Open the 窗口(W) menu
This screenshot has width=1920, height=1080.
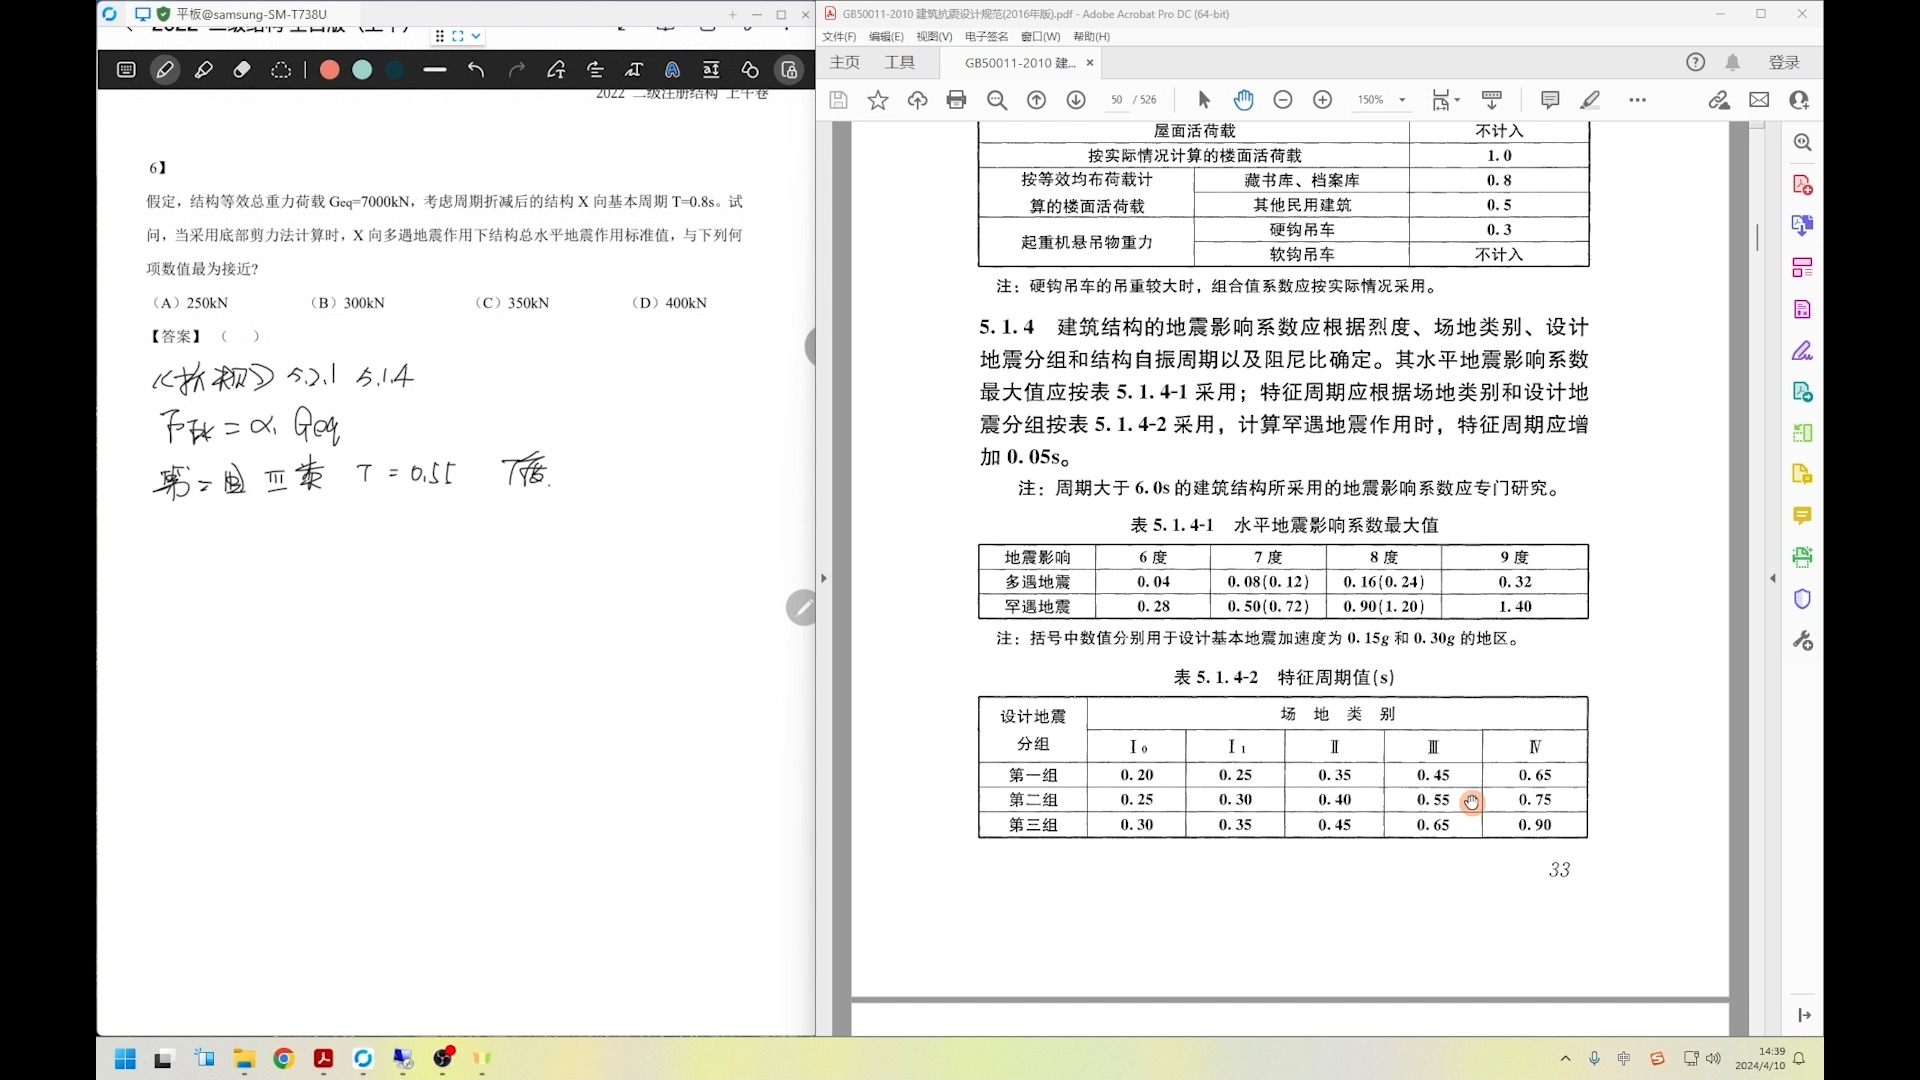[1040, 36]
